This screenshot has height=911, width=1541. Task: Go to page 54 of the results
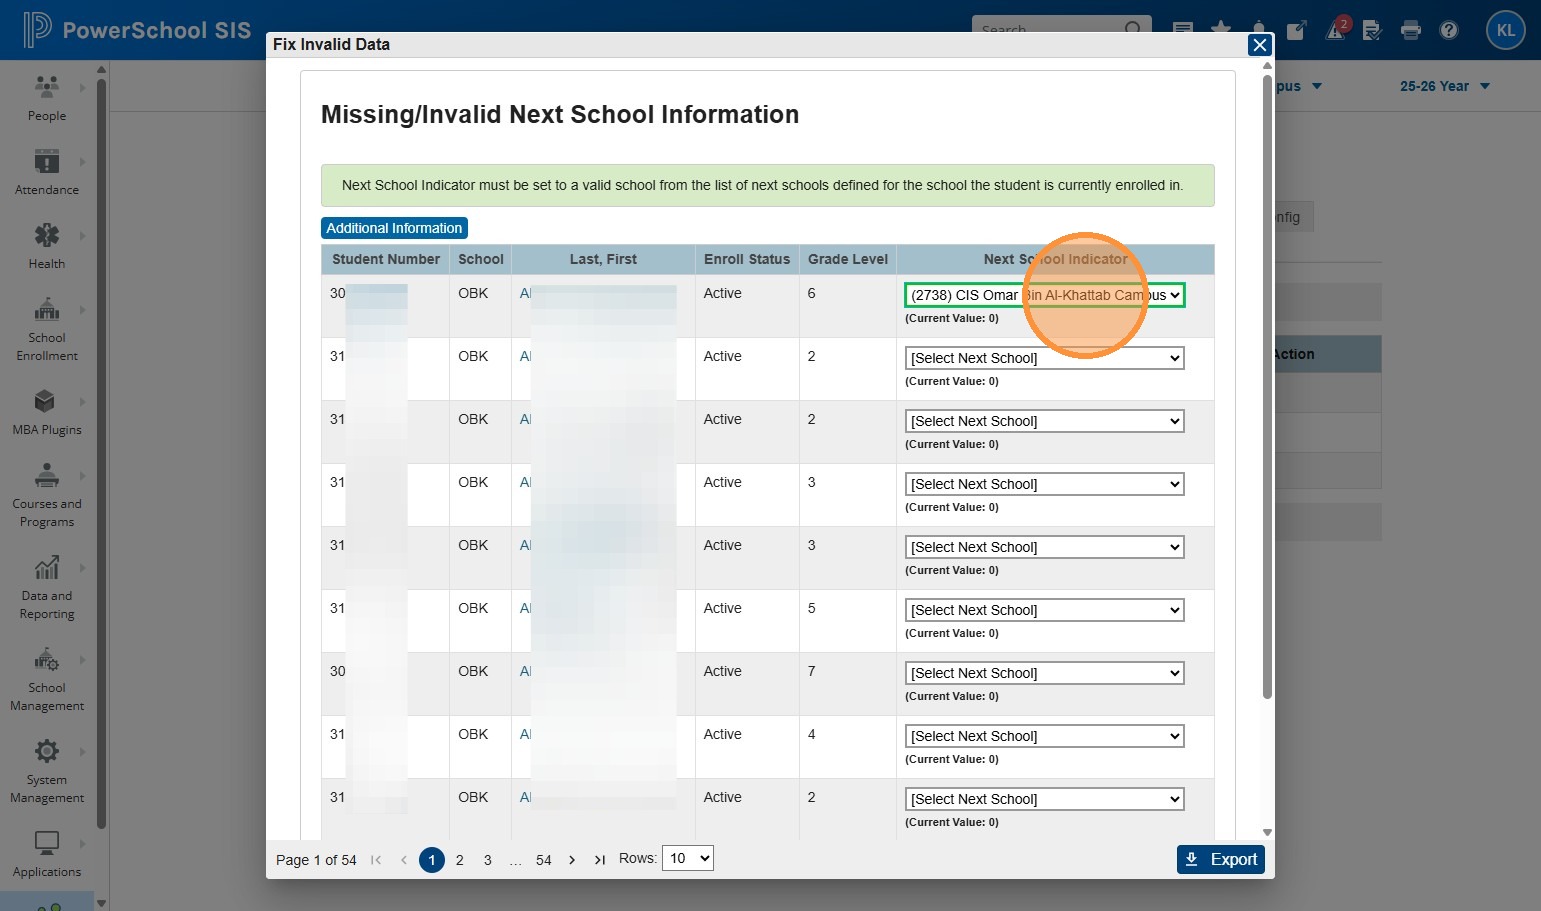pyautogui.click(x=544, y=860)
